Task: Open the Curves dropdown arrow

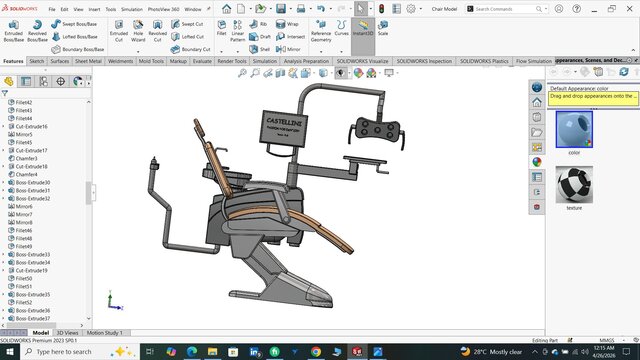Action: click(x=342, y=52)
